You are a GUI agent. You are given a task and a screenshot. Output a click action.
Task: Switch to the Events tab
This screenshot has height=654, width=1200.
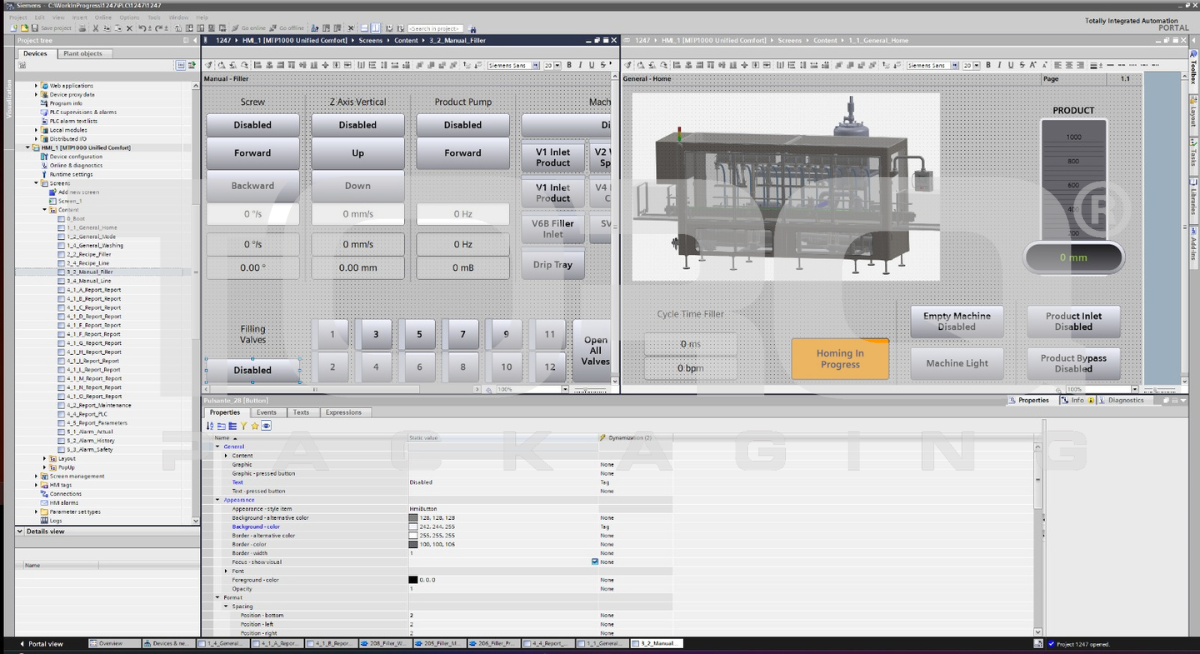click(267, 412)
